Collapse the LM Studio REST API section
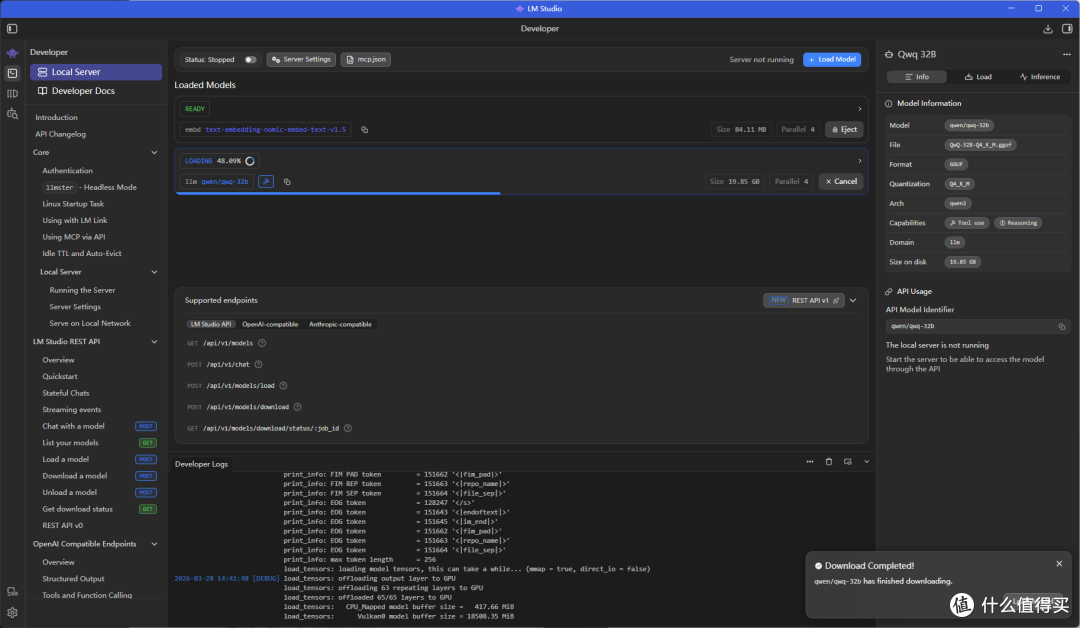The width and height of the screenshot is (1080, 628). click(154, 342)
